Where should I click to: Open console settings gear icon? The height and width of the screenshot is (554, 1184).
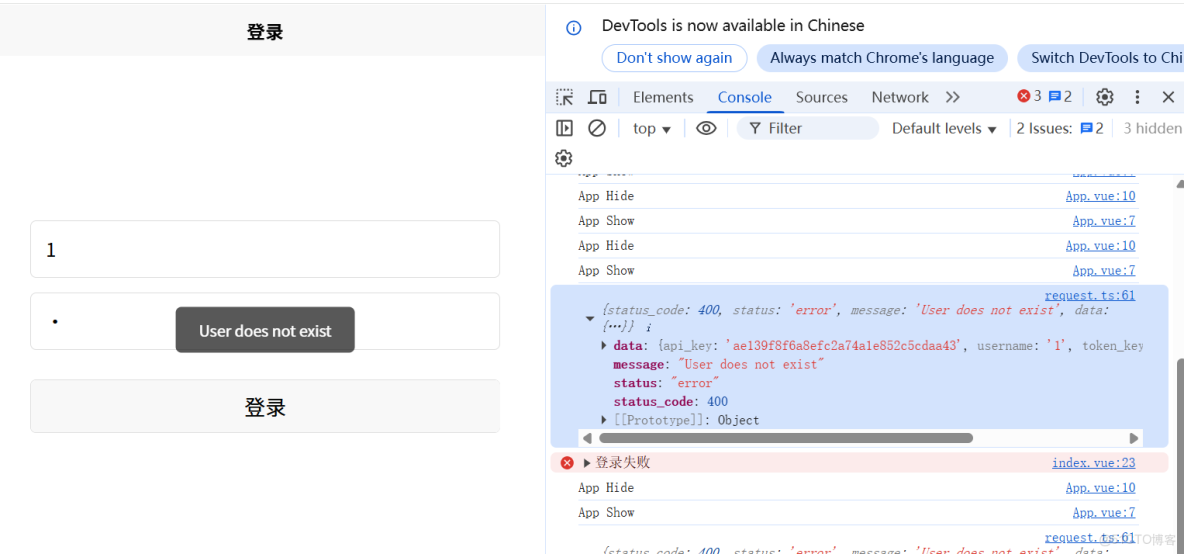564,158
